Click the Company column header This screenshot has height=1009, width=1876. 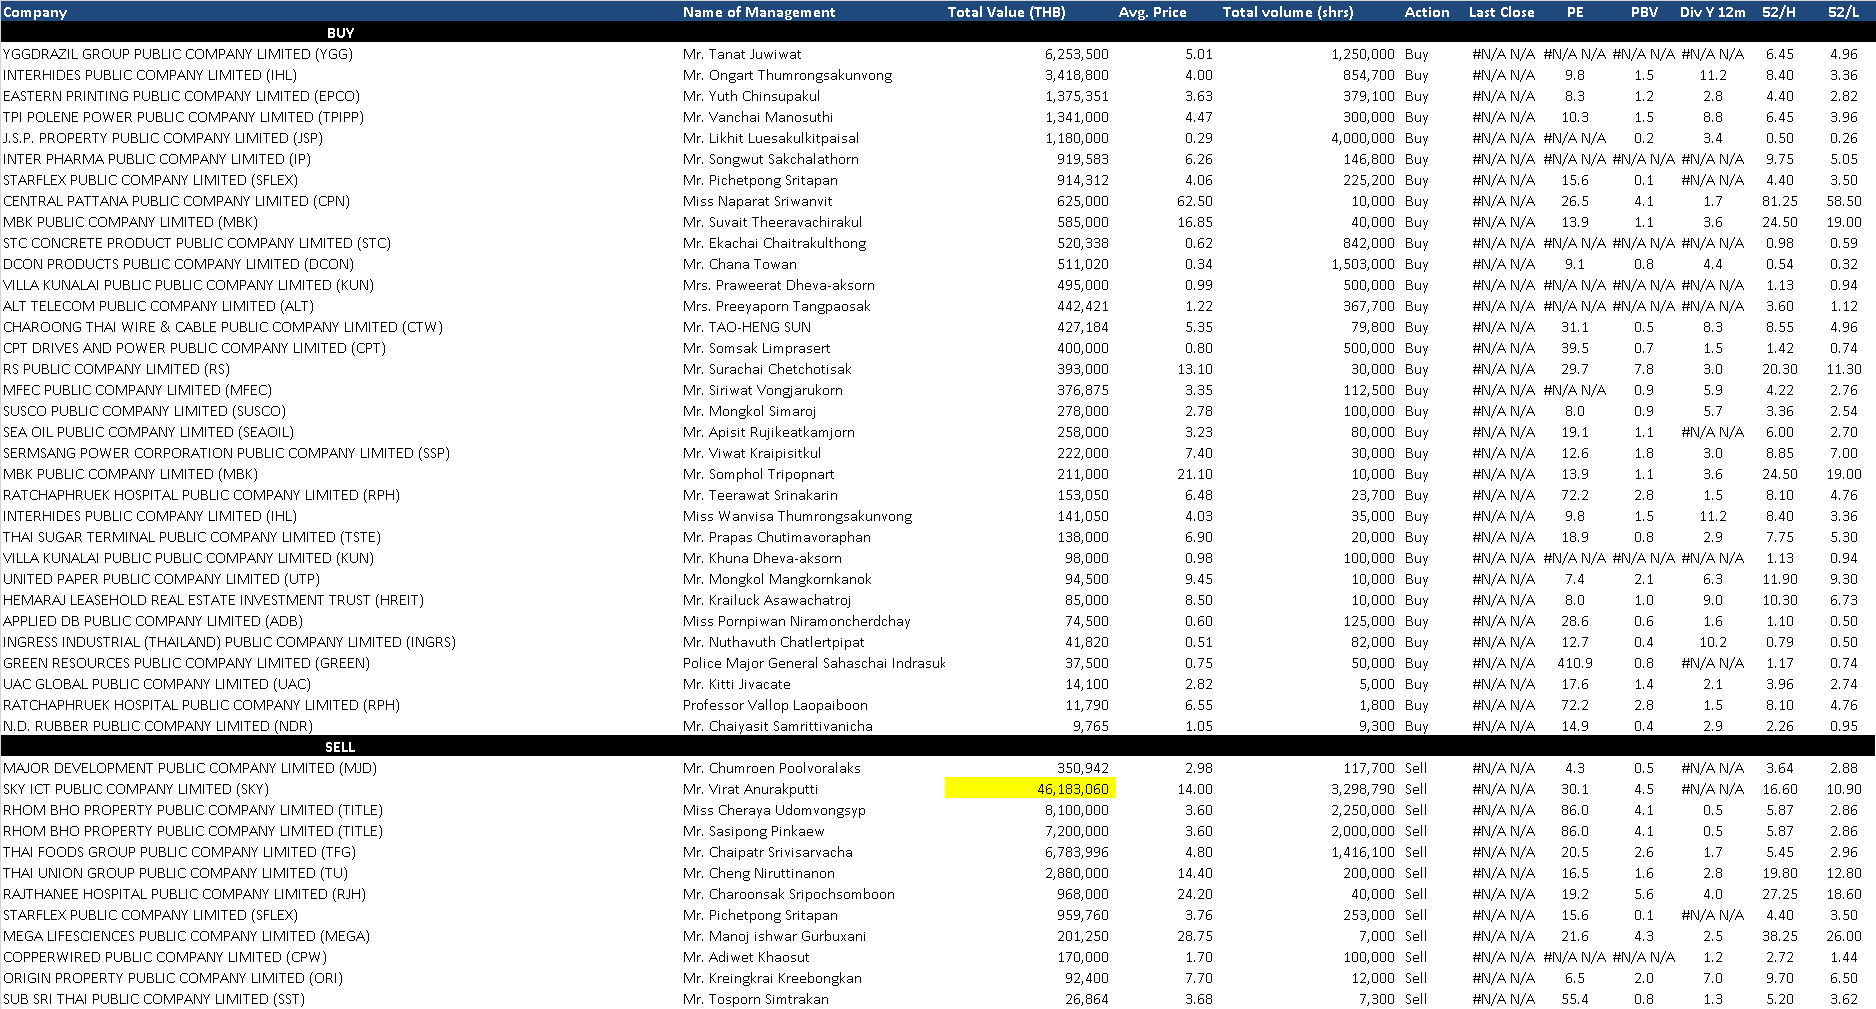[35, 12]
